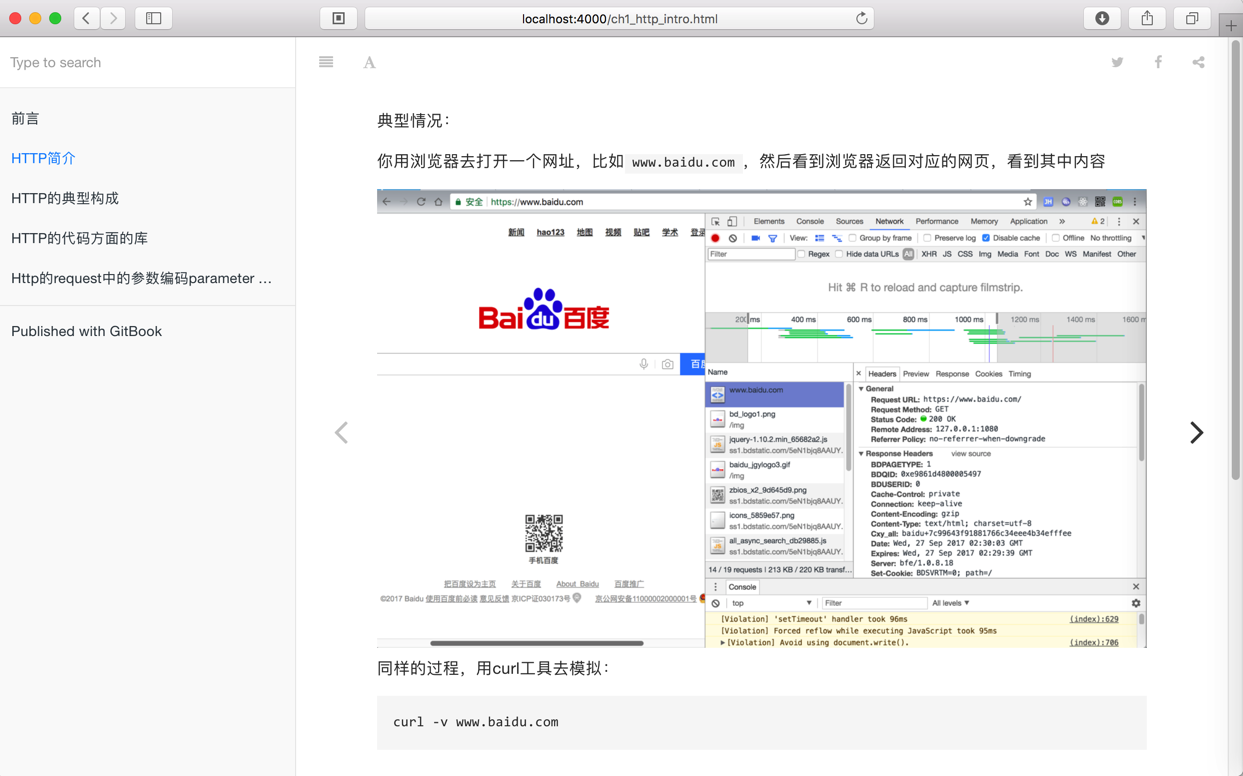This screenshot has height=776, width=1243.
Task: Go to previous chapter arrow
Action: tap(341, 432)
